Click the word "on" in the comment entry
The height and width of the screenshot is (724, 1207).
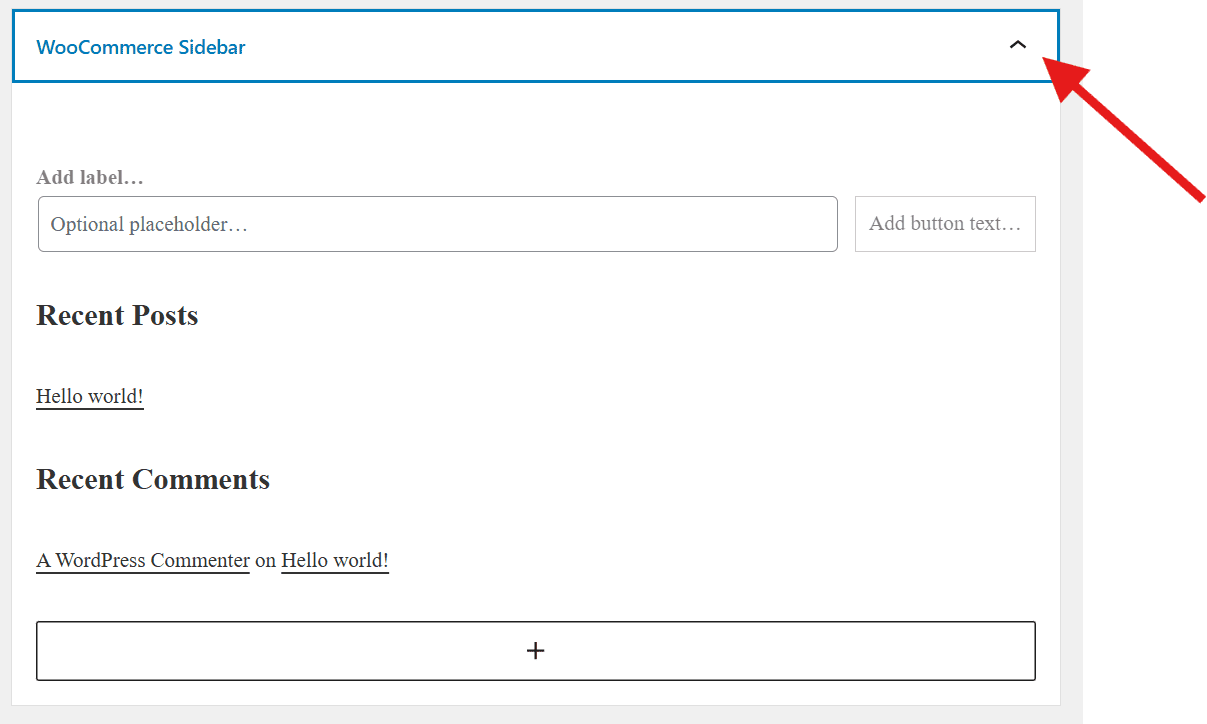click(263, 560)
